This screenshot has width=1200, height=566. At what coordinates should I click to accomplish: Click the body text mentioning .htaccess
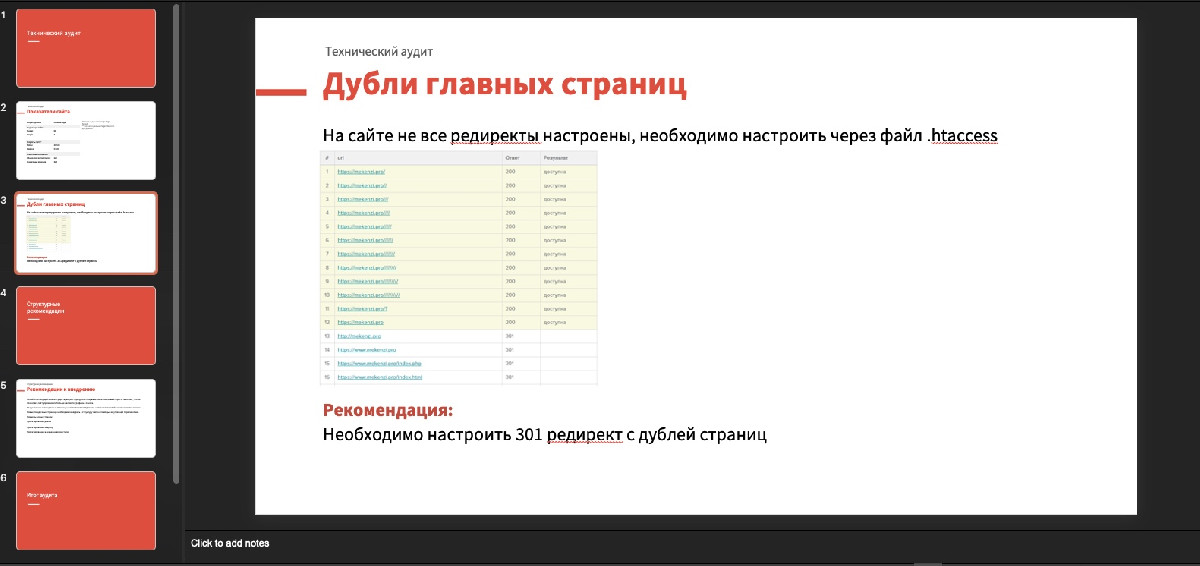pos(660,136)
